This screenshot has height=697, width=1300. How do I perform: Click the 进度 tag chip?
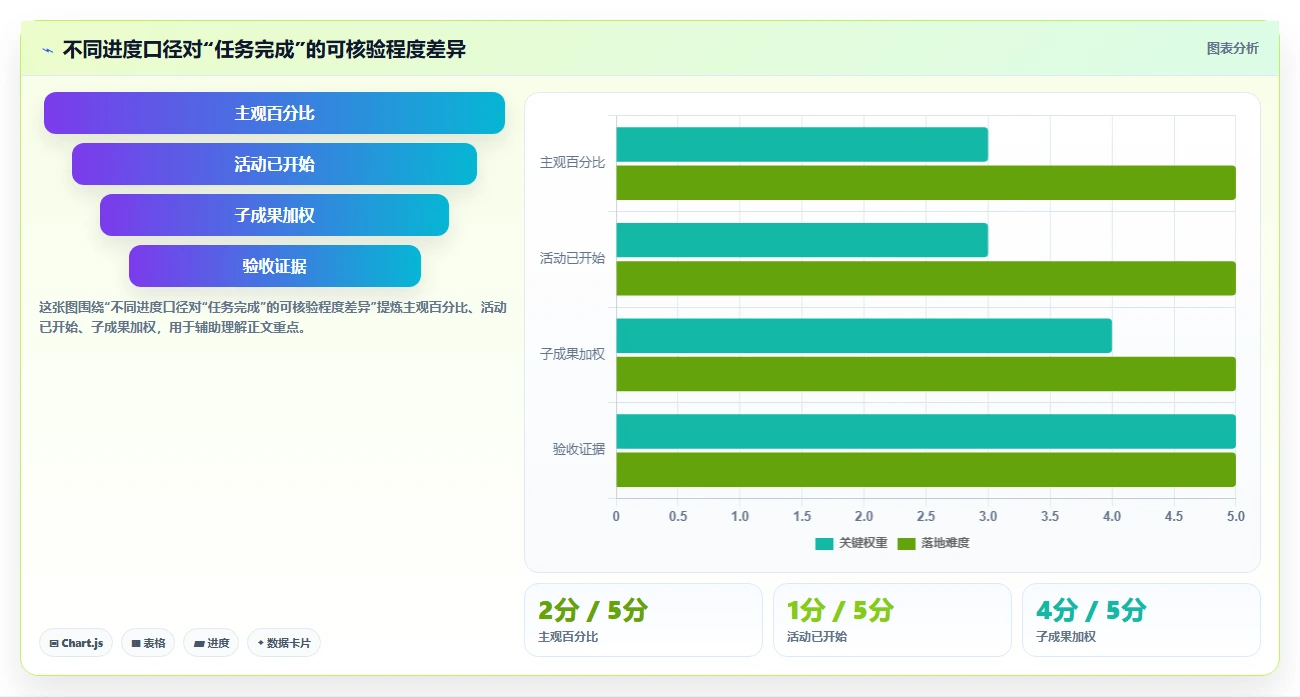[211, 643]
